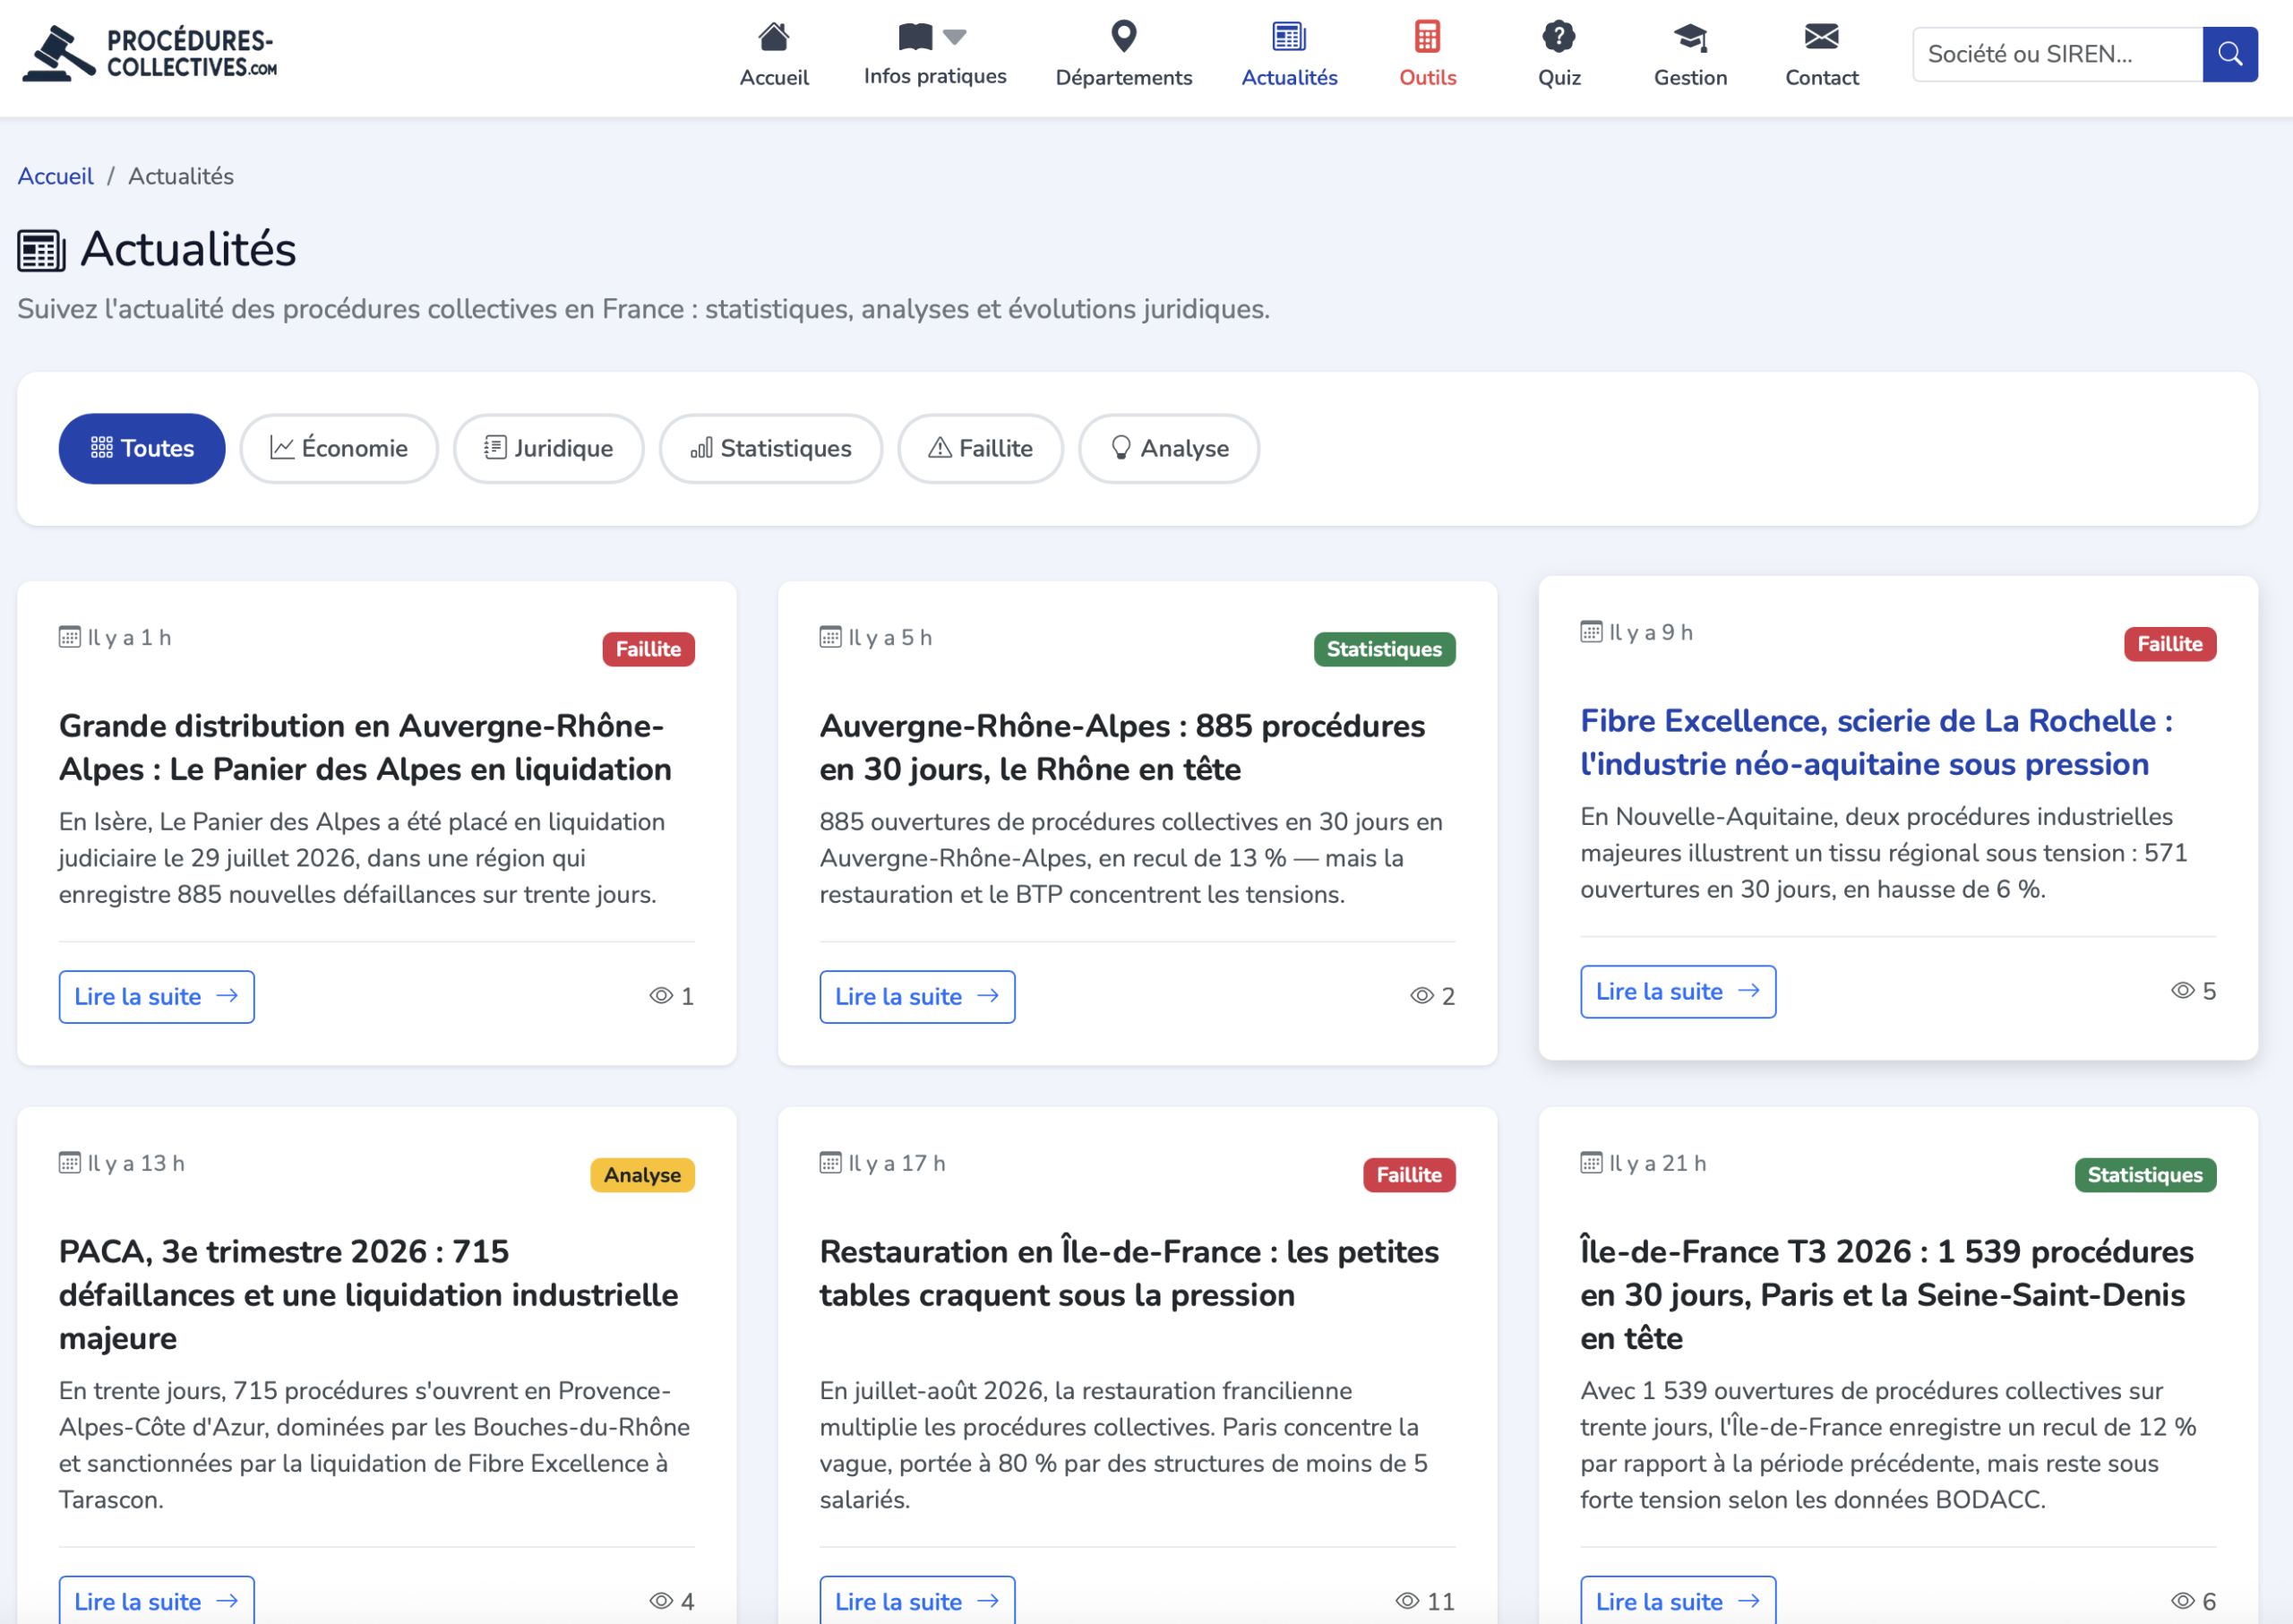
Task: Focus the Société ou SIREN search field
Action: 2057,54
